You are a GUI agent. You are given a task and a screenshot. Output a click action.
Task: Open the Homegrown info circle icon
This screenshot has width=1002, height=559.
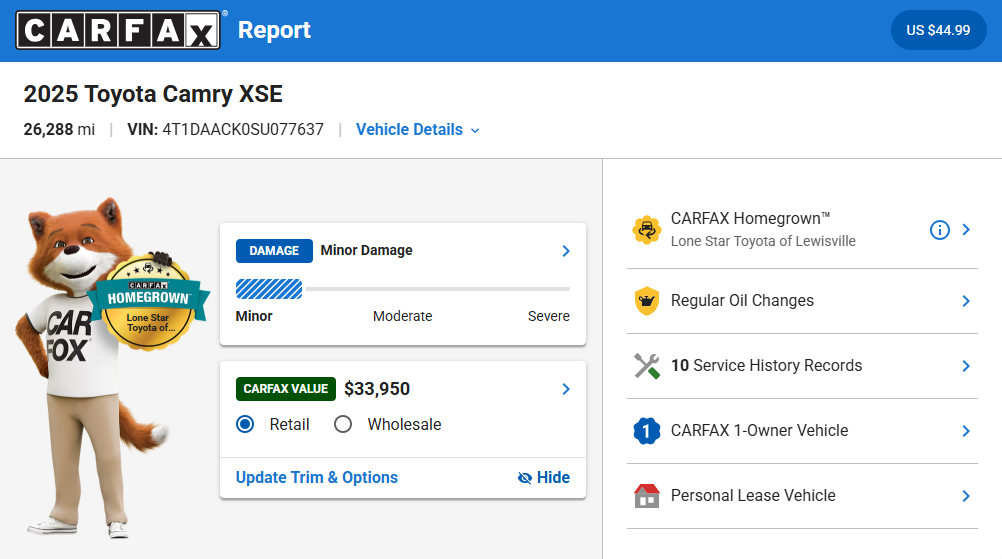click(939, 230)
